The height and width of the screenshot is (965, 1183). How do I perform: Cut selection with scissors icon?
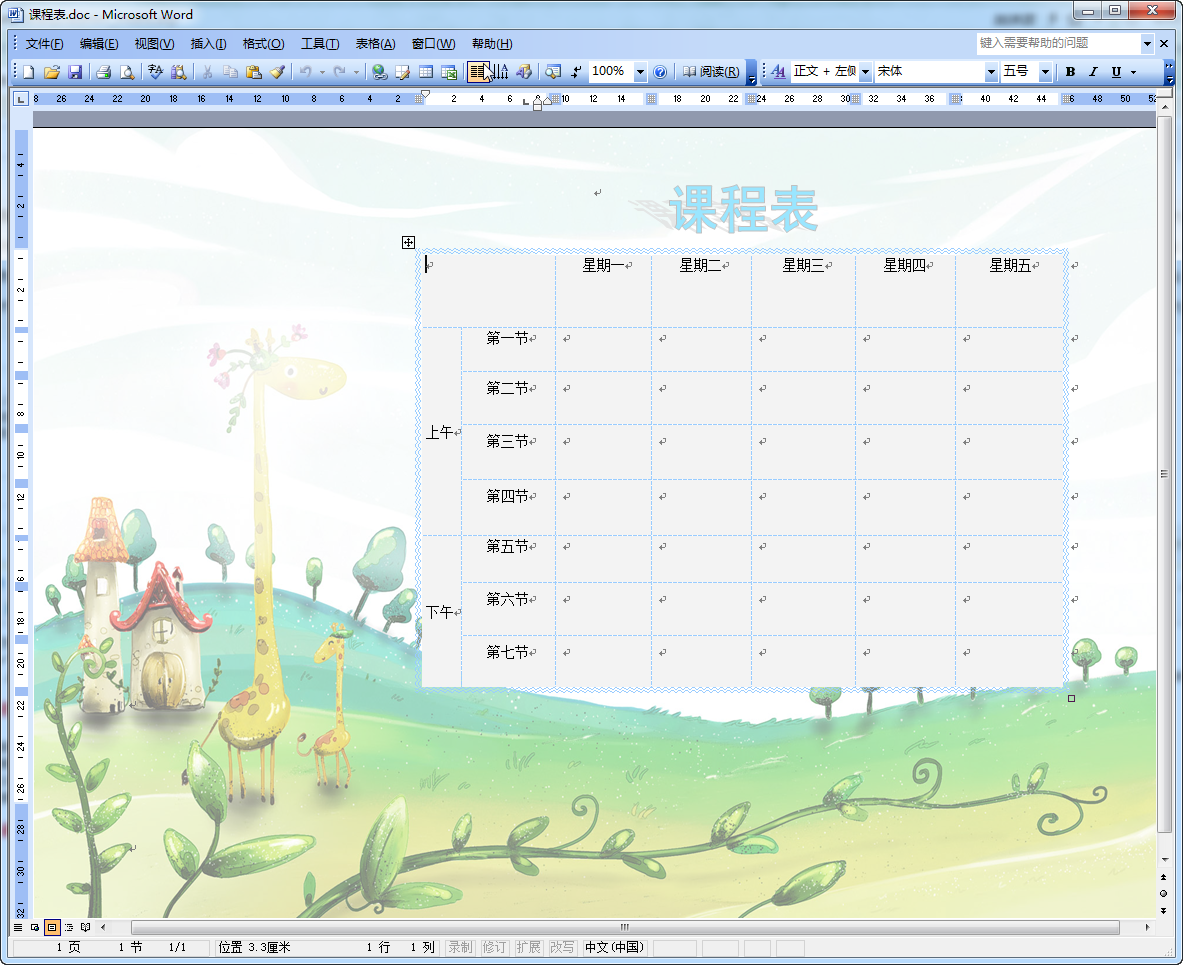(207, 72)
